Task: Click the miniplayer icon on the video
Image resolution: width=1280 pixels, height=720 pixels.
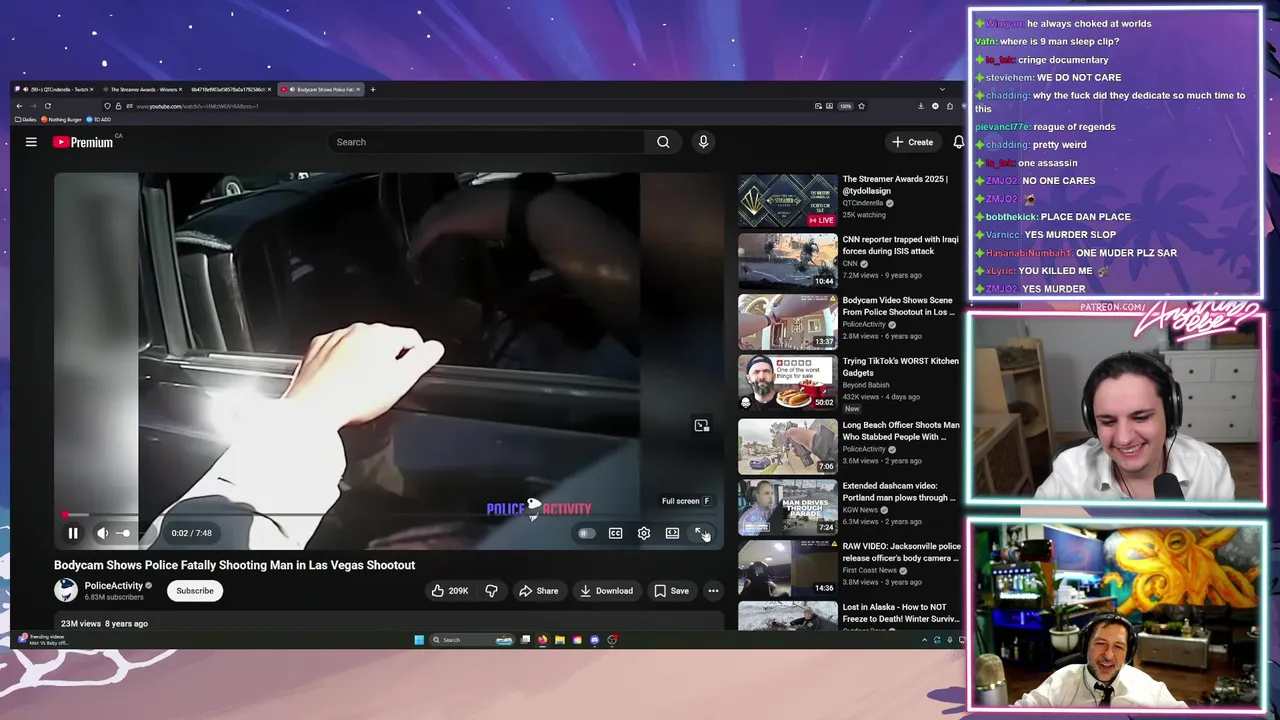Action: tap(702, 426)
